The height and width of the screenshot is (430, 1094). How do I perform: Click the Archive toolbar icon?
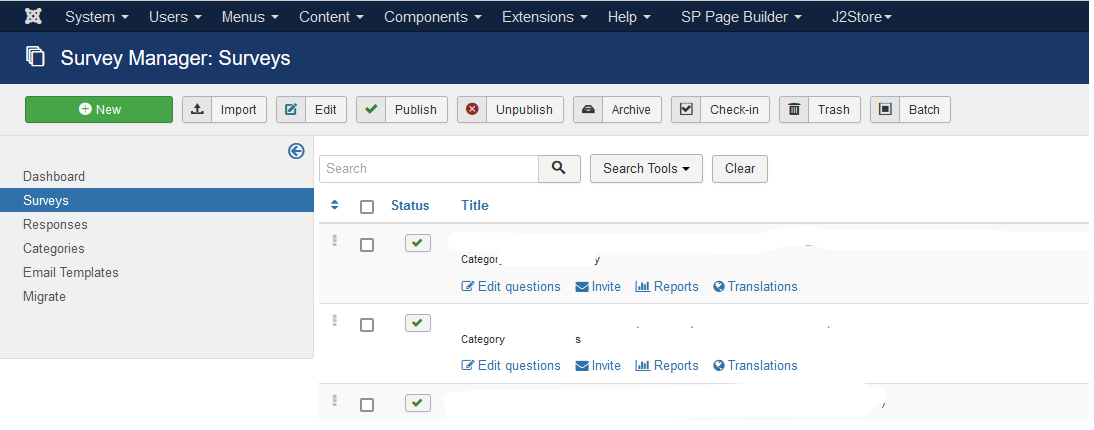pos(588,109)
